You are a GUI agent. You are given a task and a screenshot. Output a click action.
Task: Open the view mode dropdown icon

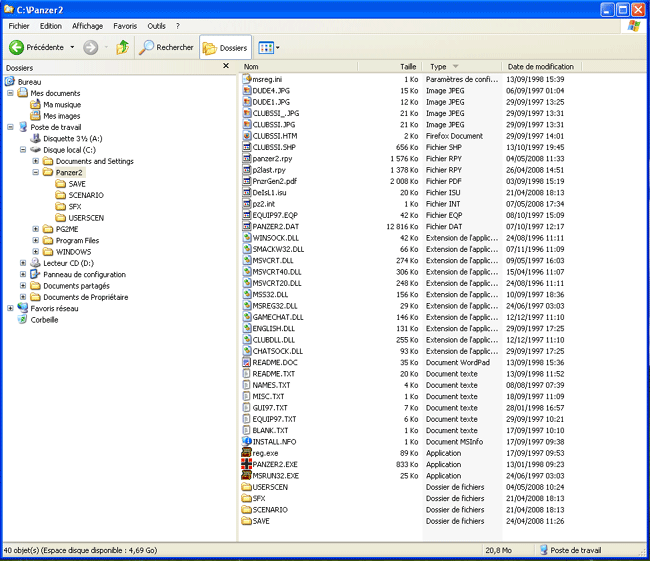point(269,48)
